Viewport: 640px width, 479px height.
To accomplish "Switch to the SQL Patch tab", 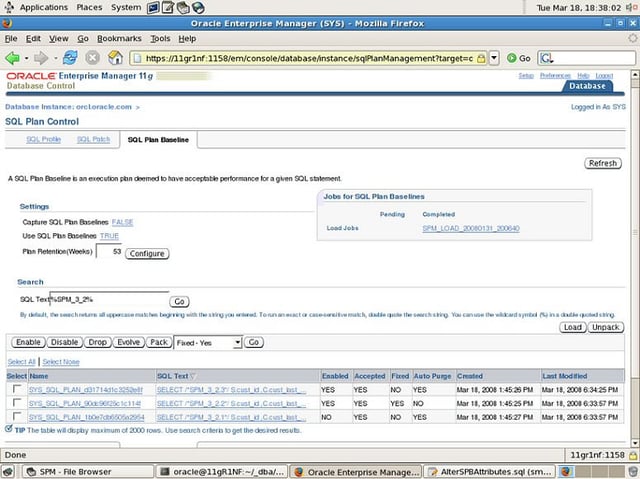I will [x=93, y=139].
